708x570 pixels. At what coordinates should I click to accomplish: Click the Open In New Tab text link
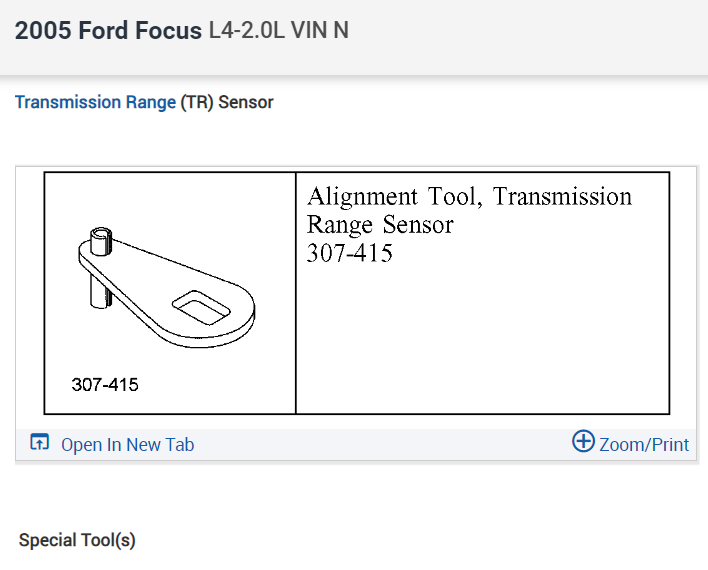(x=127, y=445)
